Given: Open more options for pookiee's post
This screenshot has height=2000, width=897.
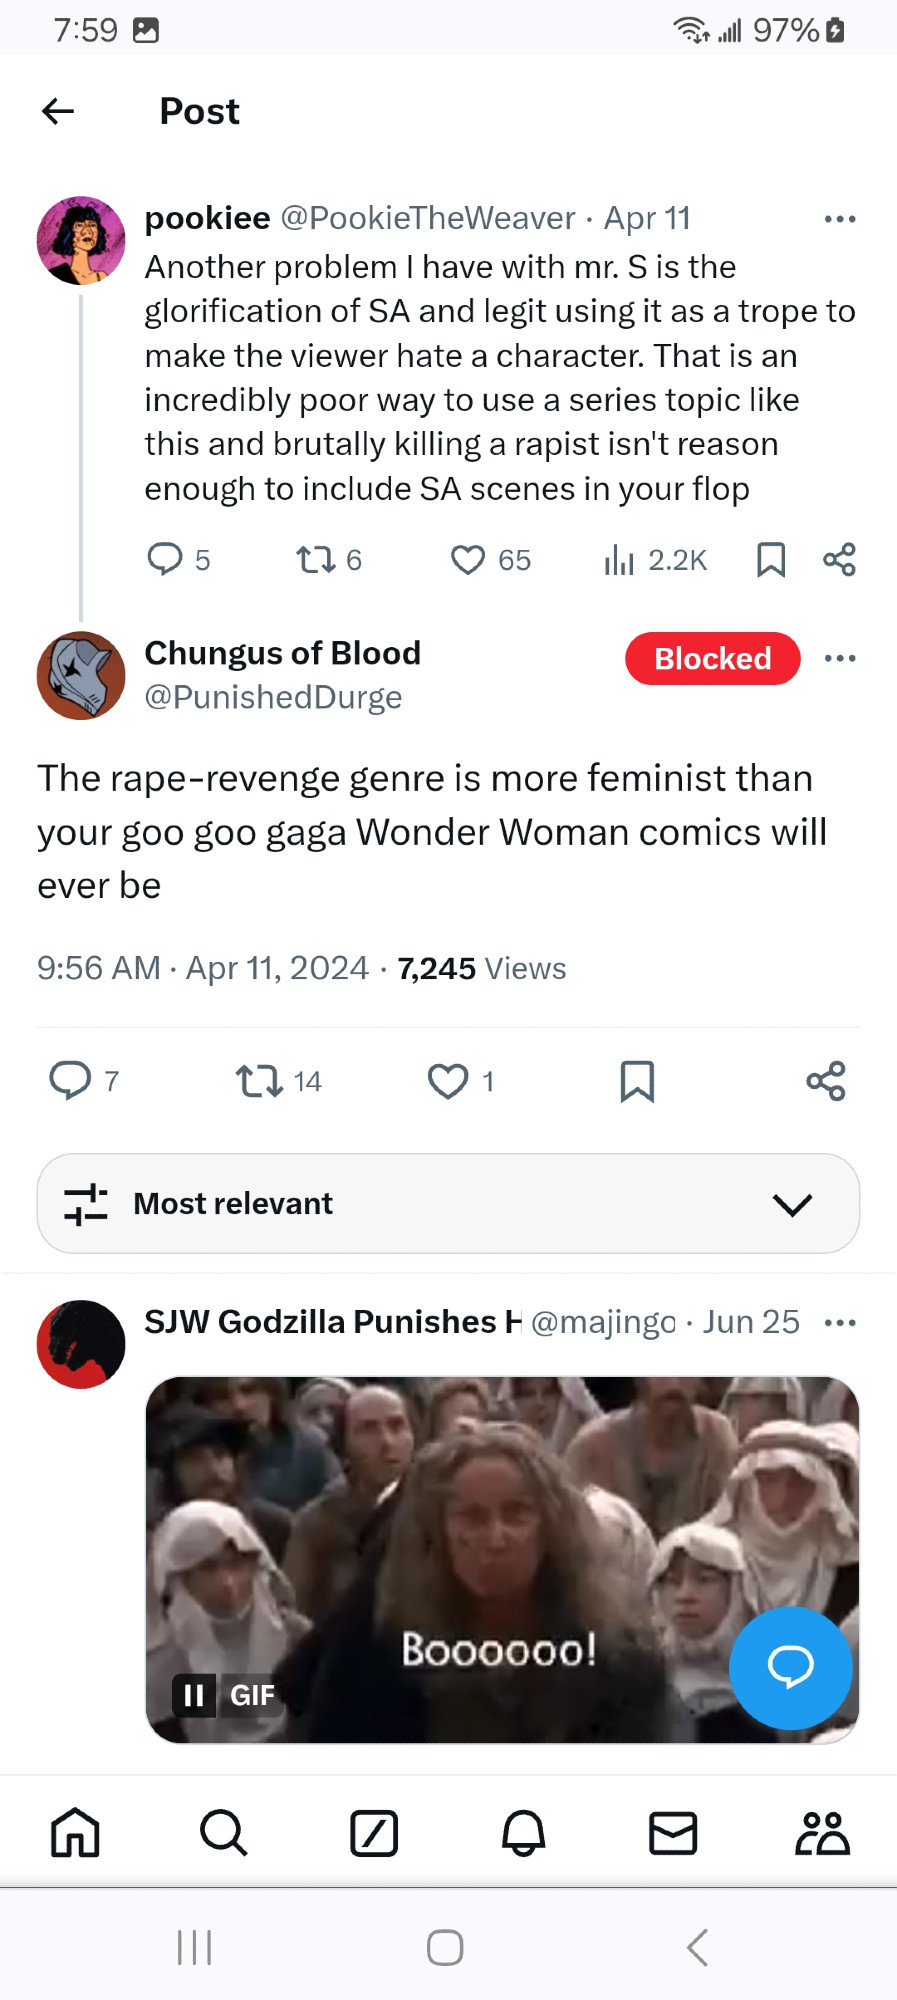Looking at the screenshot, I should pos(840,219).
